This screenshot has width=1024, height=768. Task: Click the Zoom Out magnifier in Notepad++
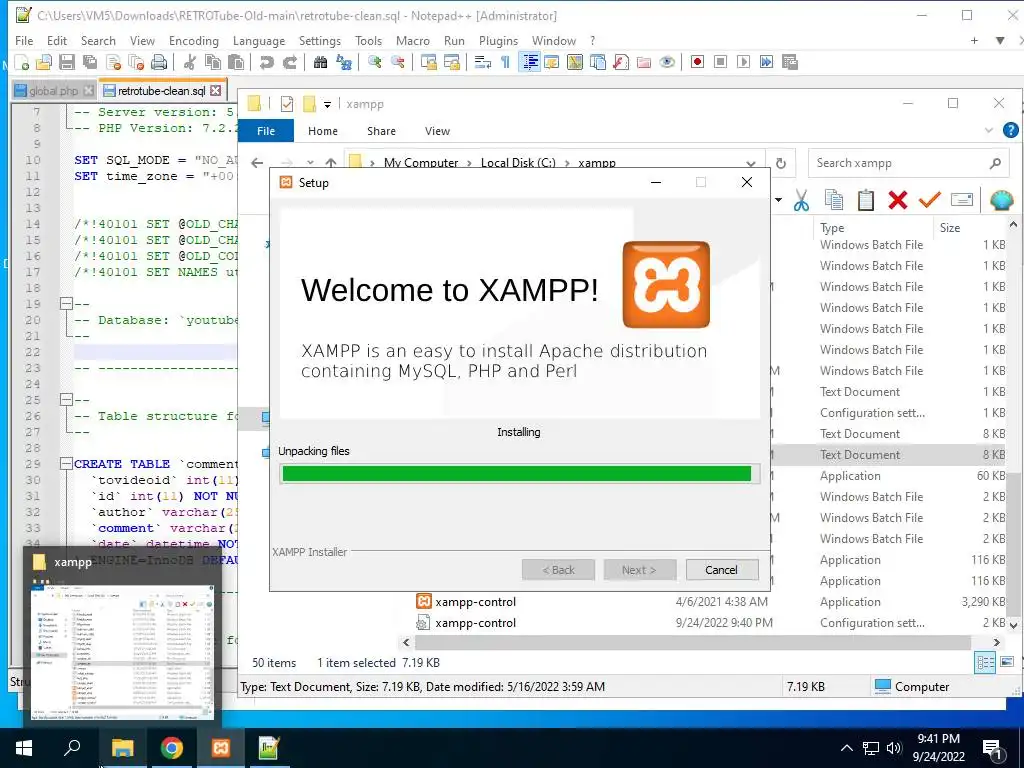tap(398, 63)
